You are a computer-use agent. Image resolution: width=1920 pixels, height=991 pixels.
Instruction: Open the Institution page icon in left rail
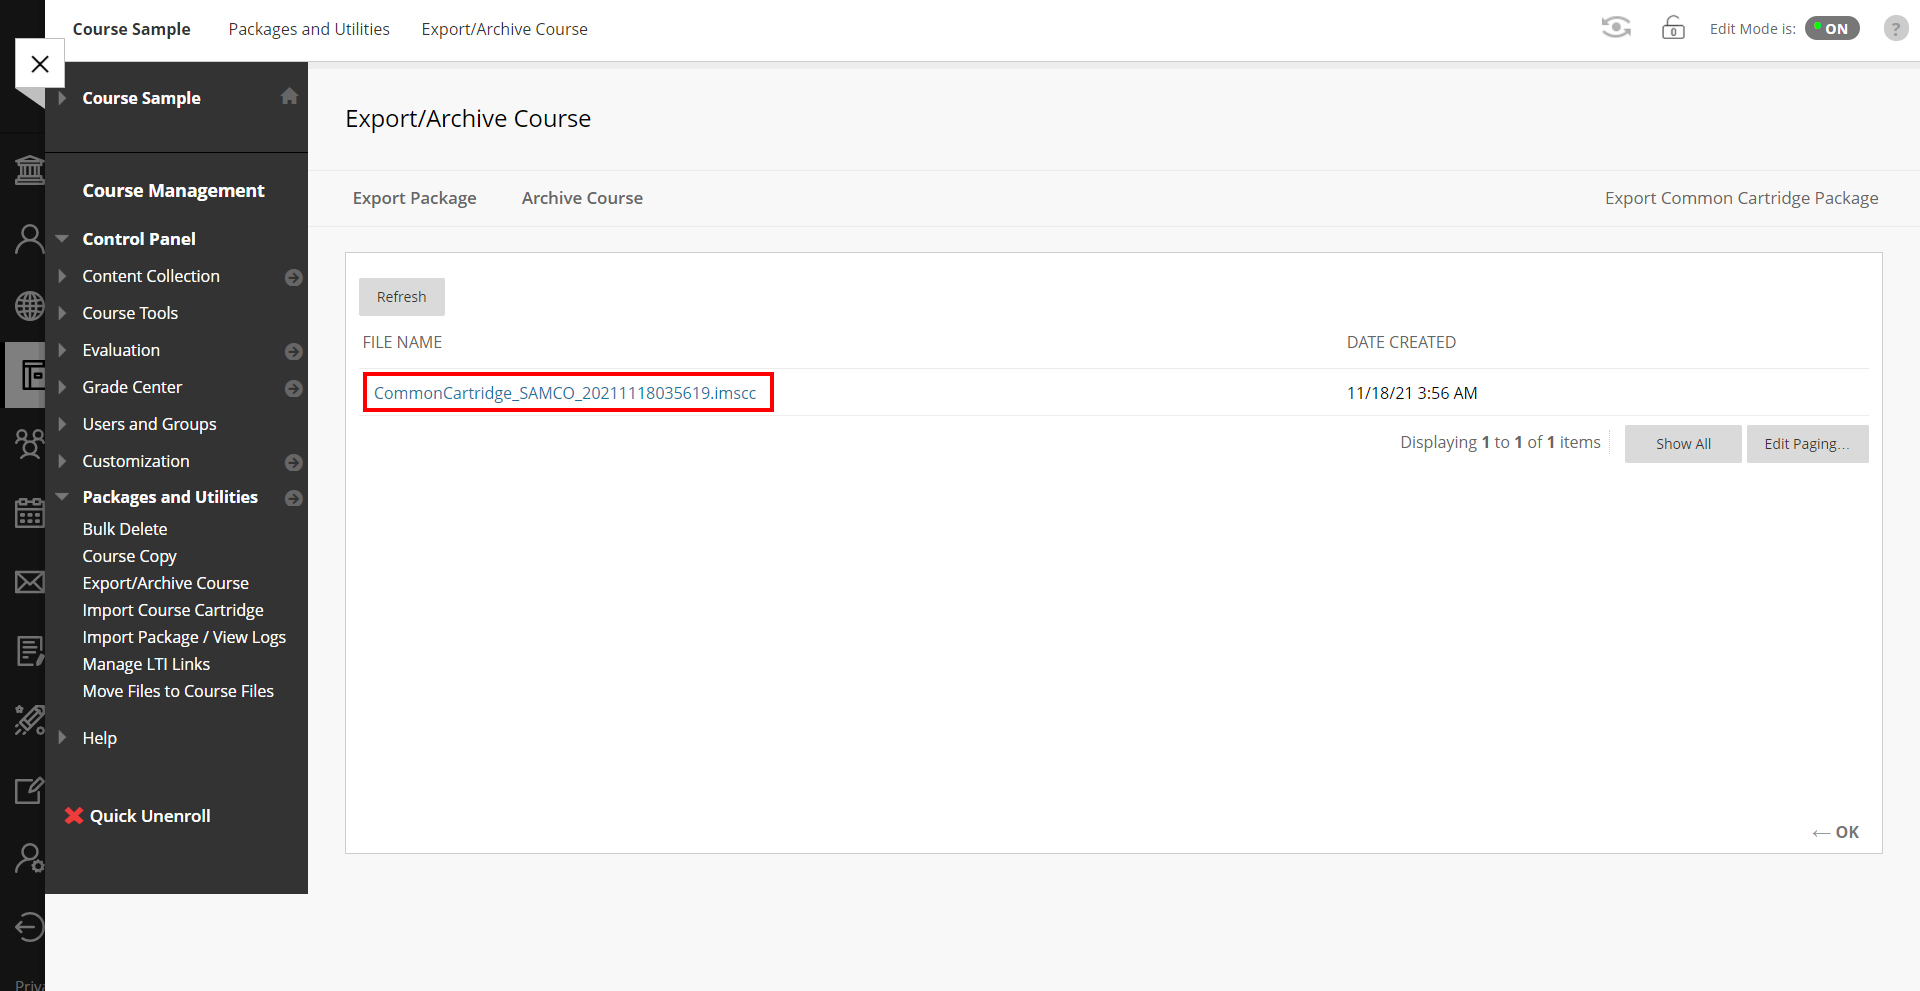tap(29, 170)
